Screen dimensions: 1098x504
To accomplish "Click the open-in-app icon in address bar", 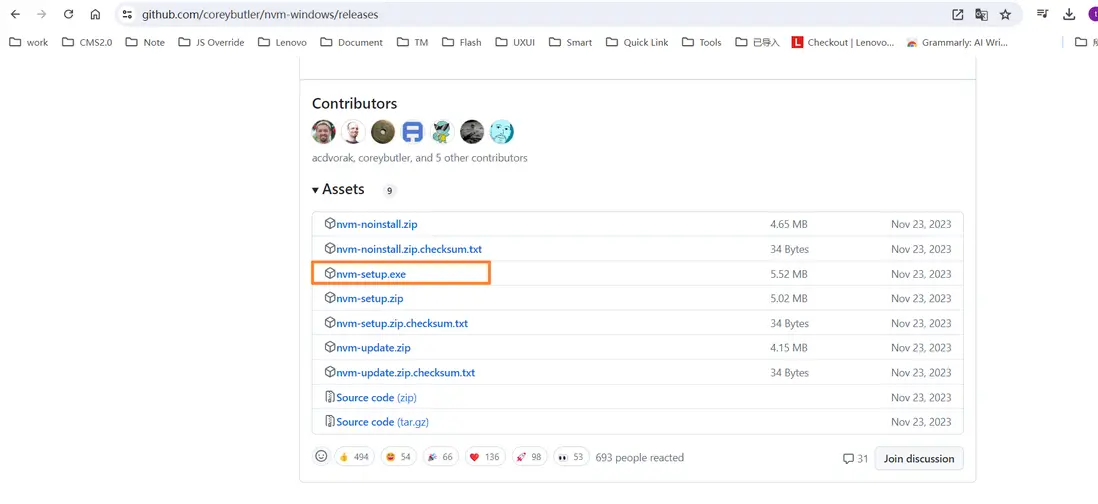I will (957, 14).
